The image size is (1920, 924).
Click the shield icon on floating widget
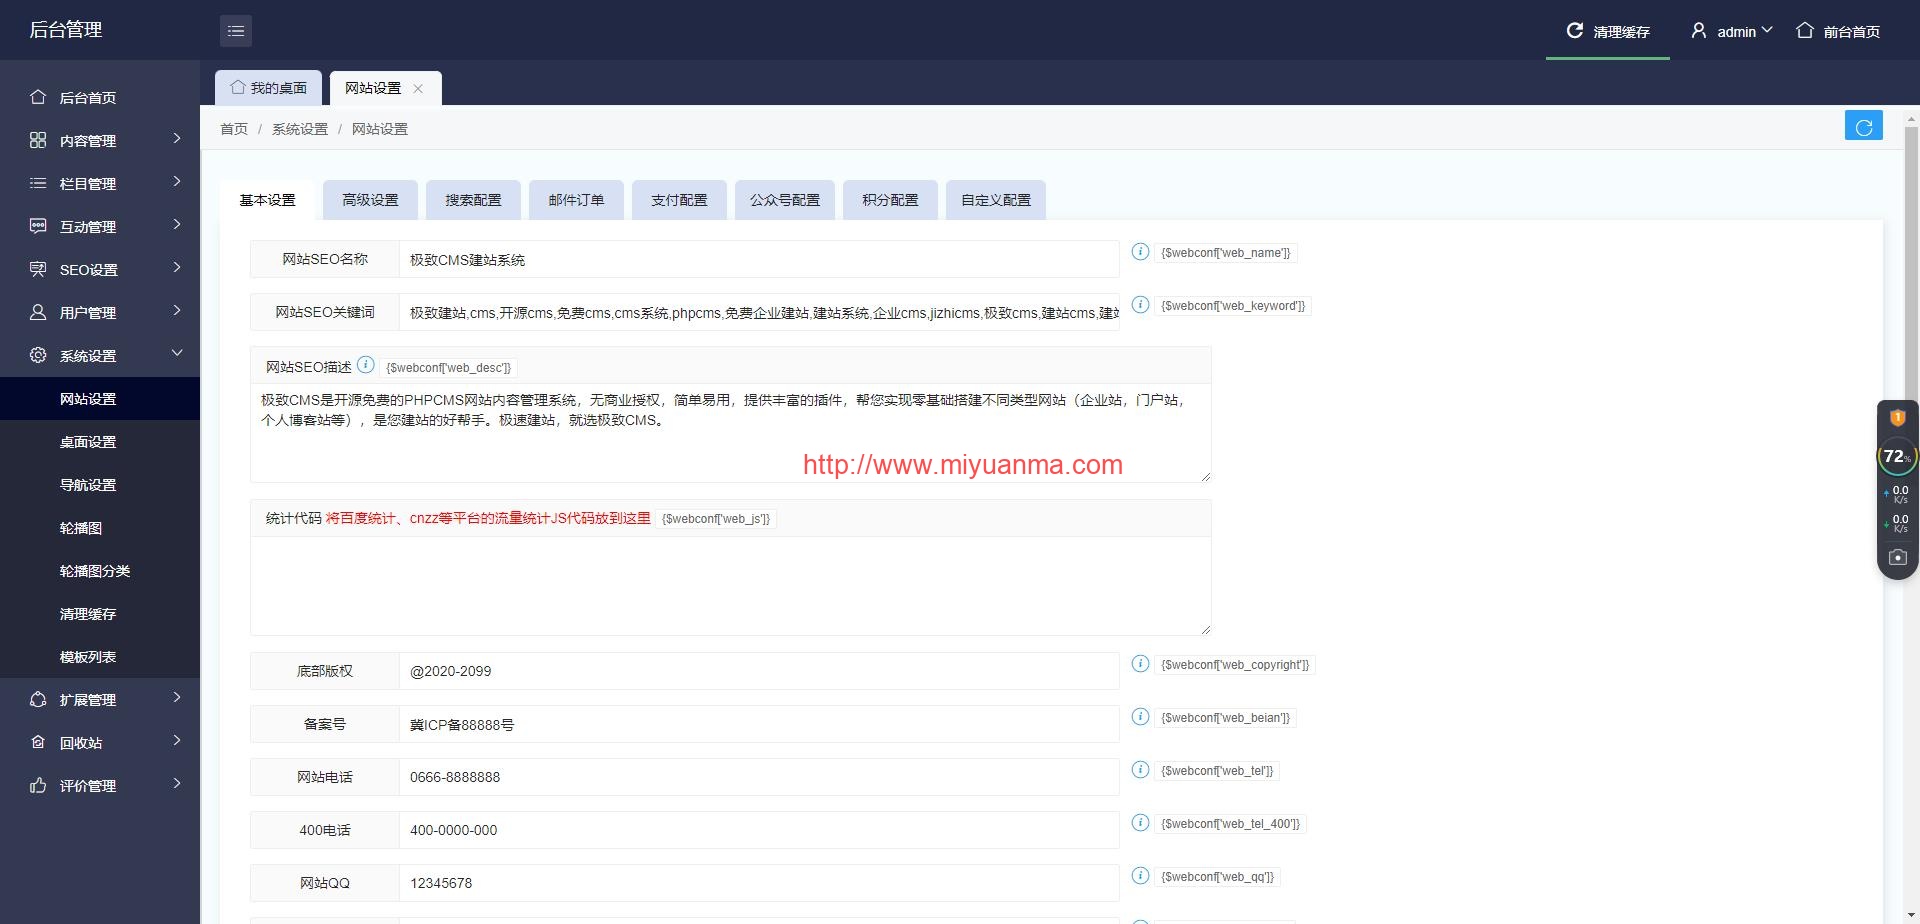tap(1897, 418)
